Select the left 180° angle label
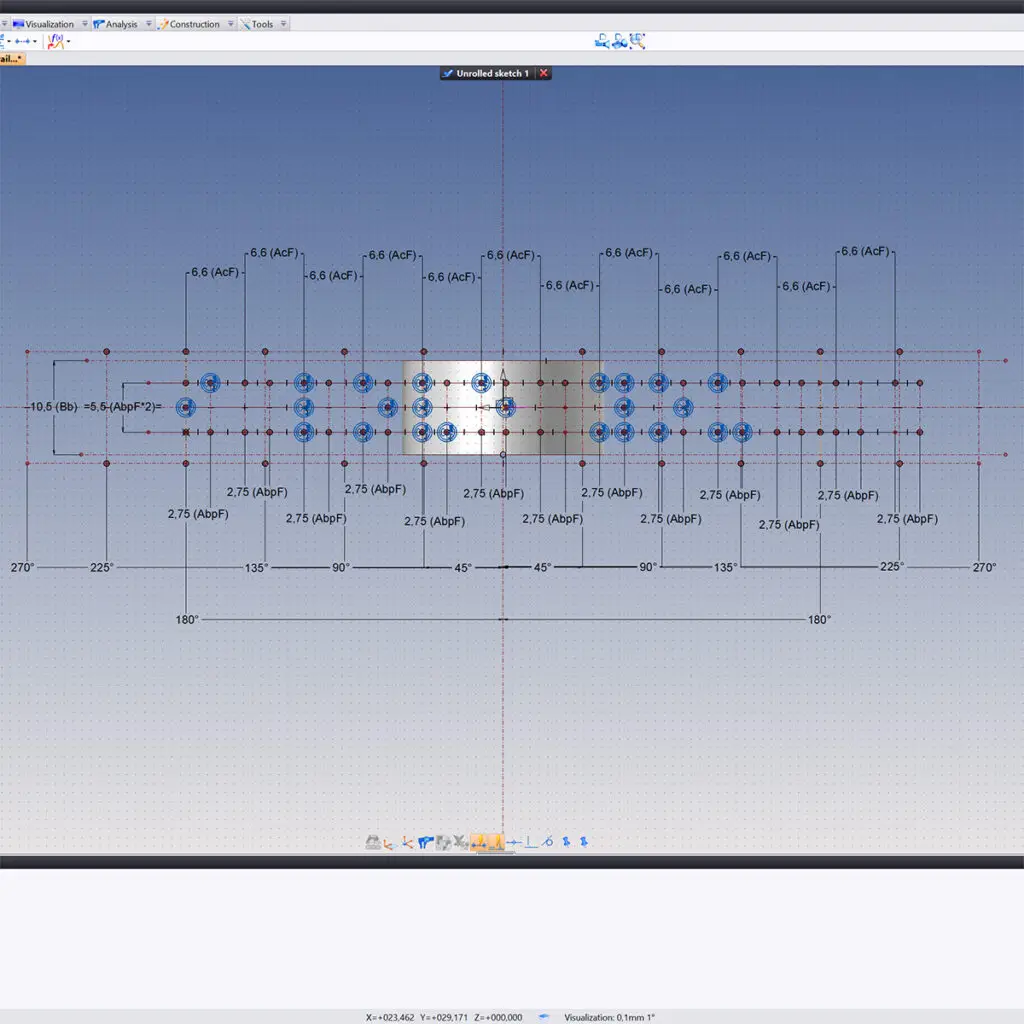The image size is (1024, 1024). pos(187,619)
